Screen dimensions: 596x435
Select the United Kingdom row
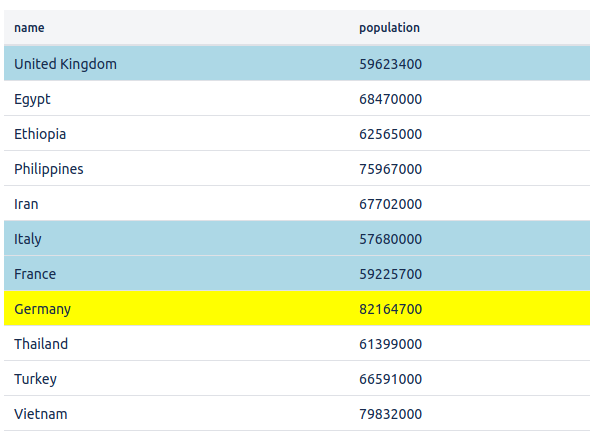tap(297, 64)
